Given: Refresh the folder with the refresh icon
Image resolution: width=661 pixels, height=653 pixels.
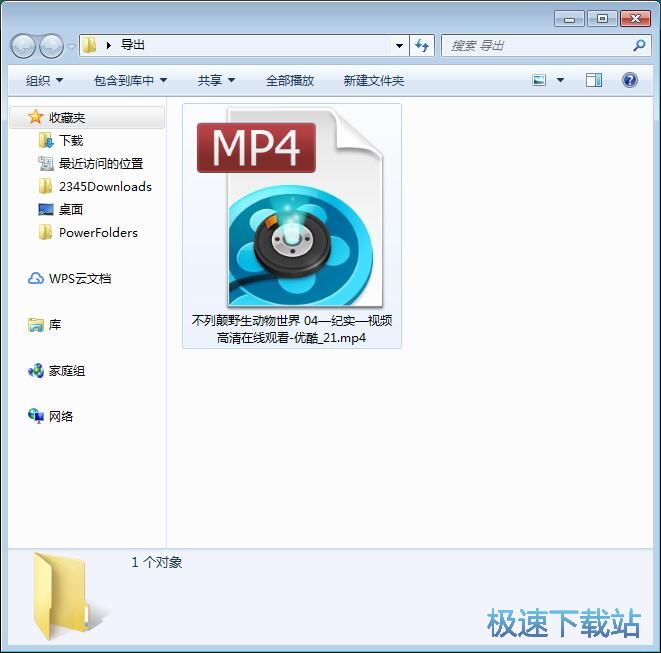Looking at the screenshot, I should [x=422, y=45].
